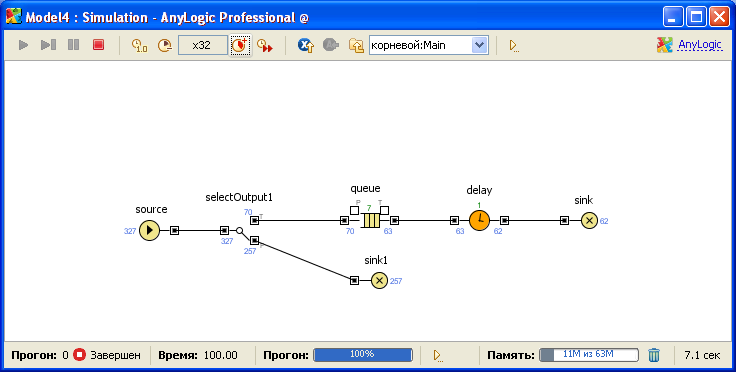Select the sink1 block

click(379, 281)
